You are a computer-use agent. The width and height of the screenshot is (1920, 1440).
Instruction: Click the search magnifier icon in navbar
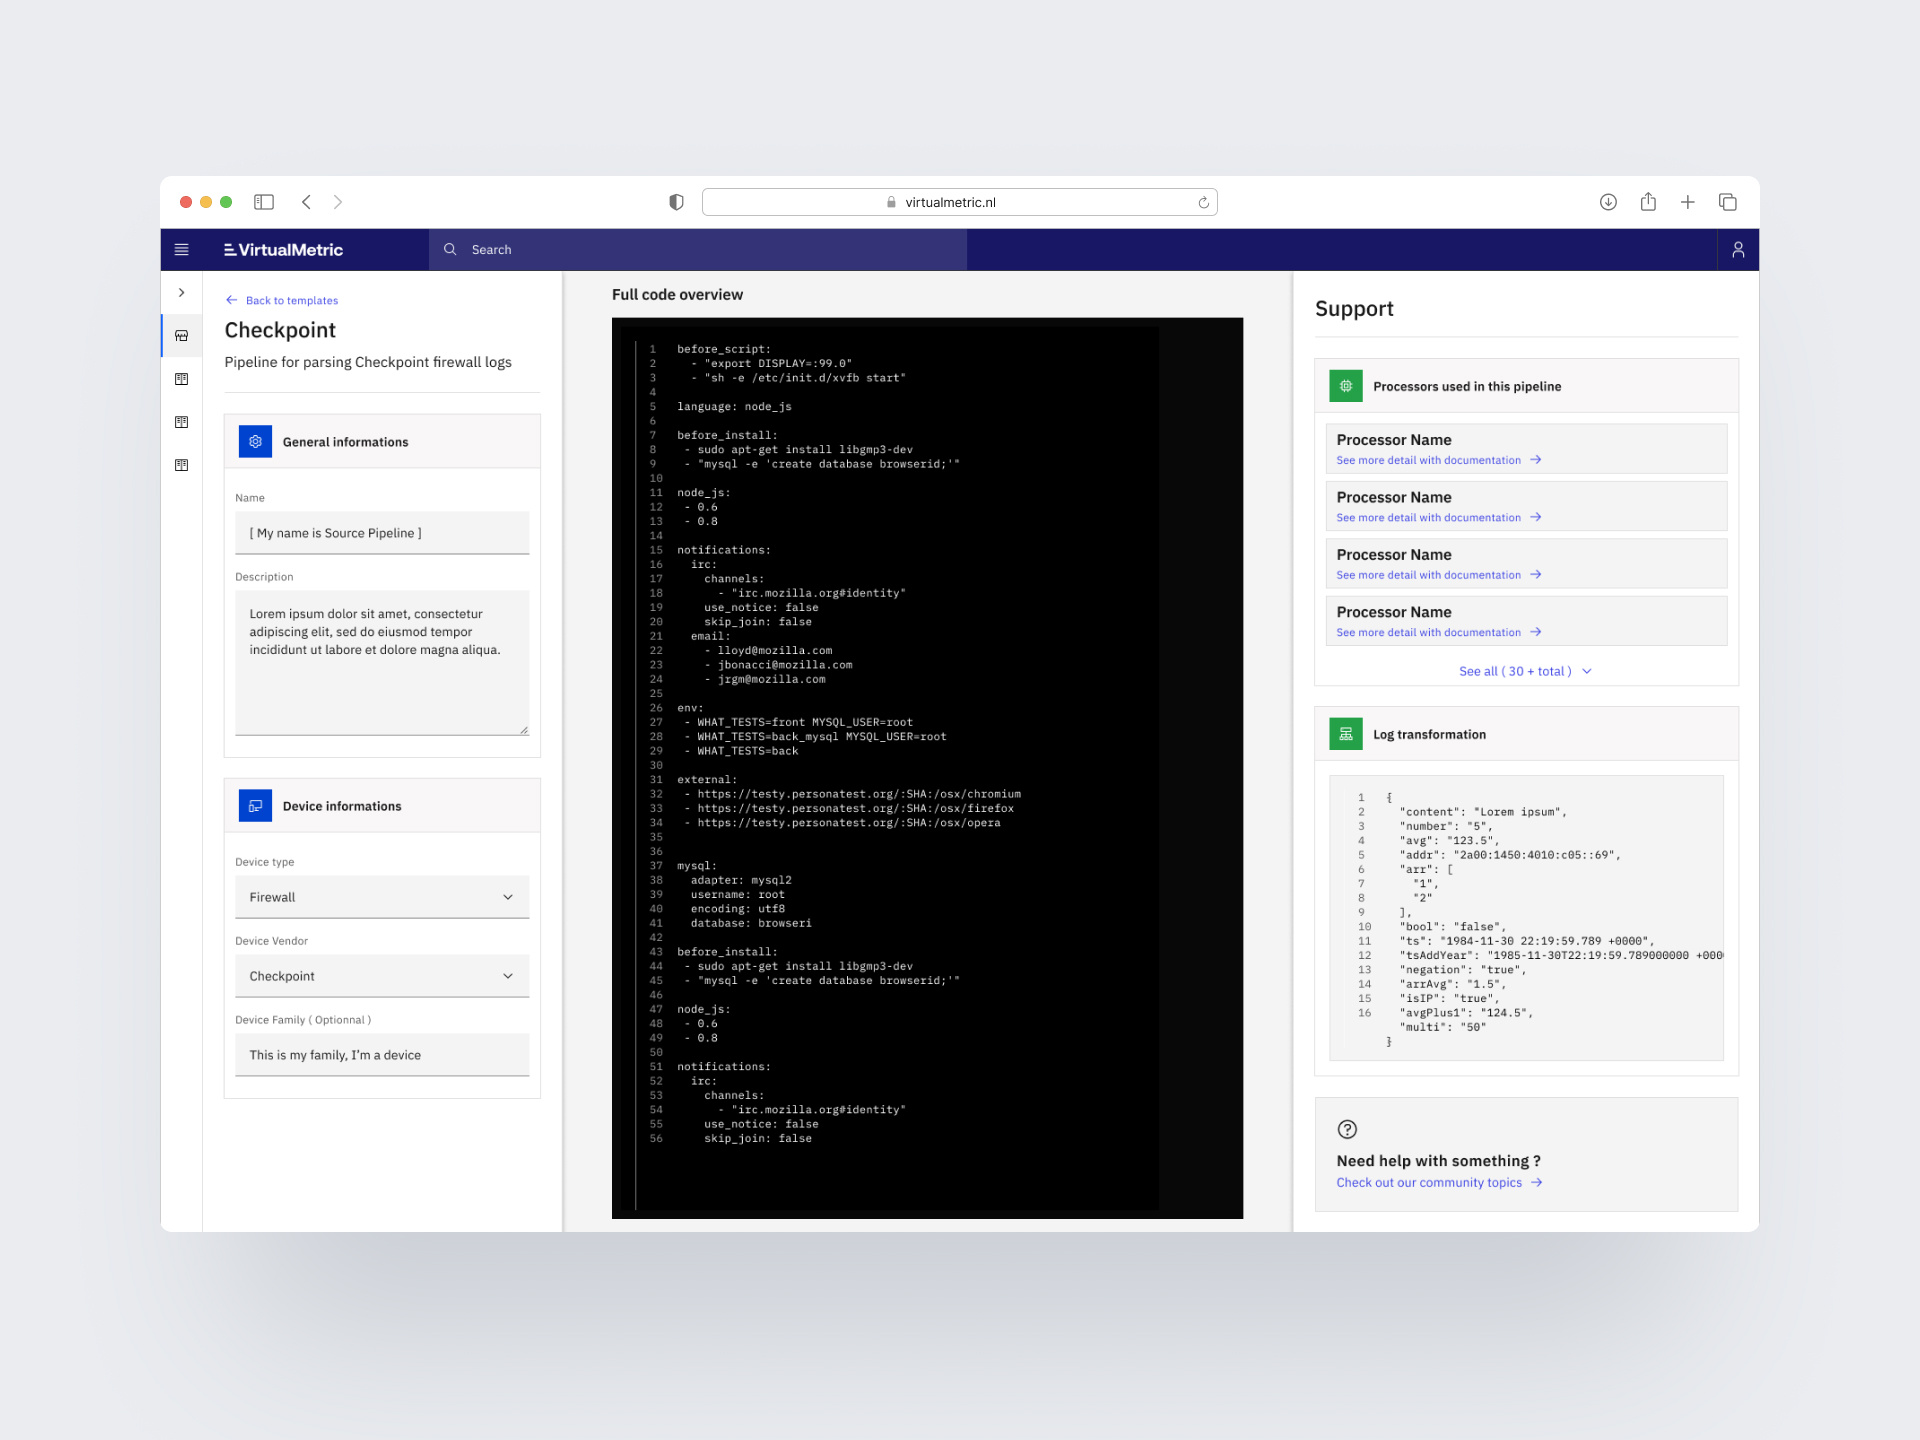click(451, 249)
